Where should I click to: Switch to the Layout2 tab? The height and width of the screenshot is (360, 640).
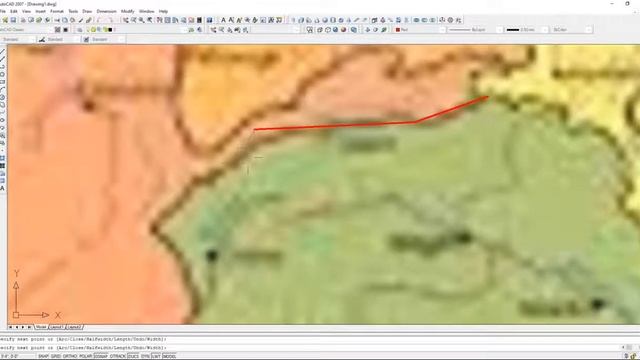(74, 327)
